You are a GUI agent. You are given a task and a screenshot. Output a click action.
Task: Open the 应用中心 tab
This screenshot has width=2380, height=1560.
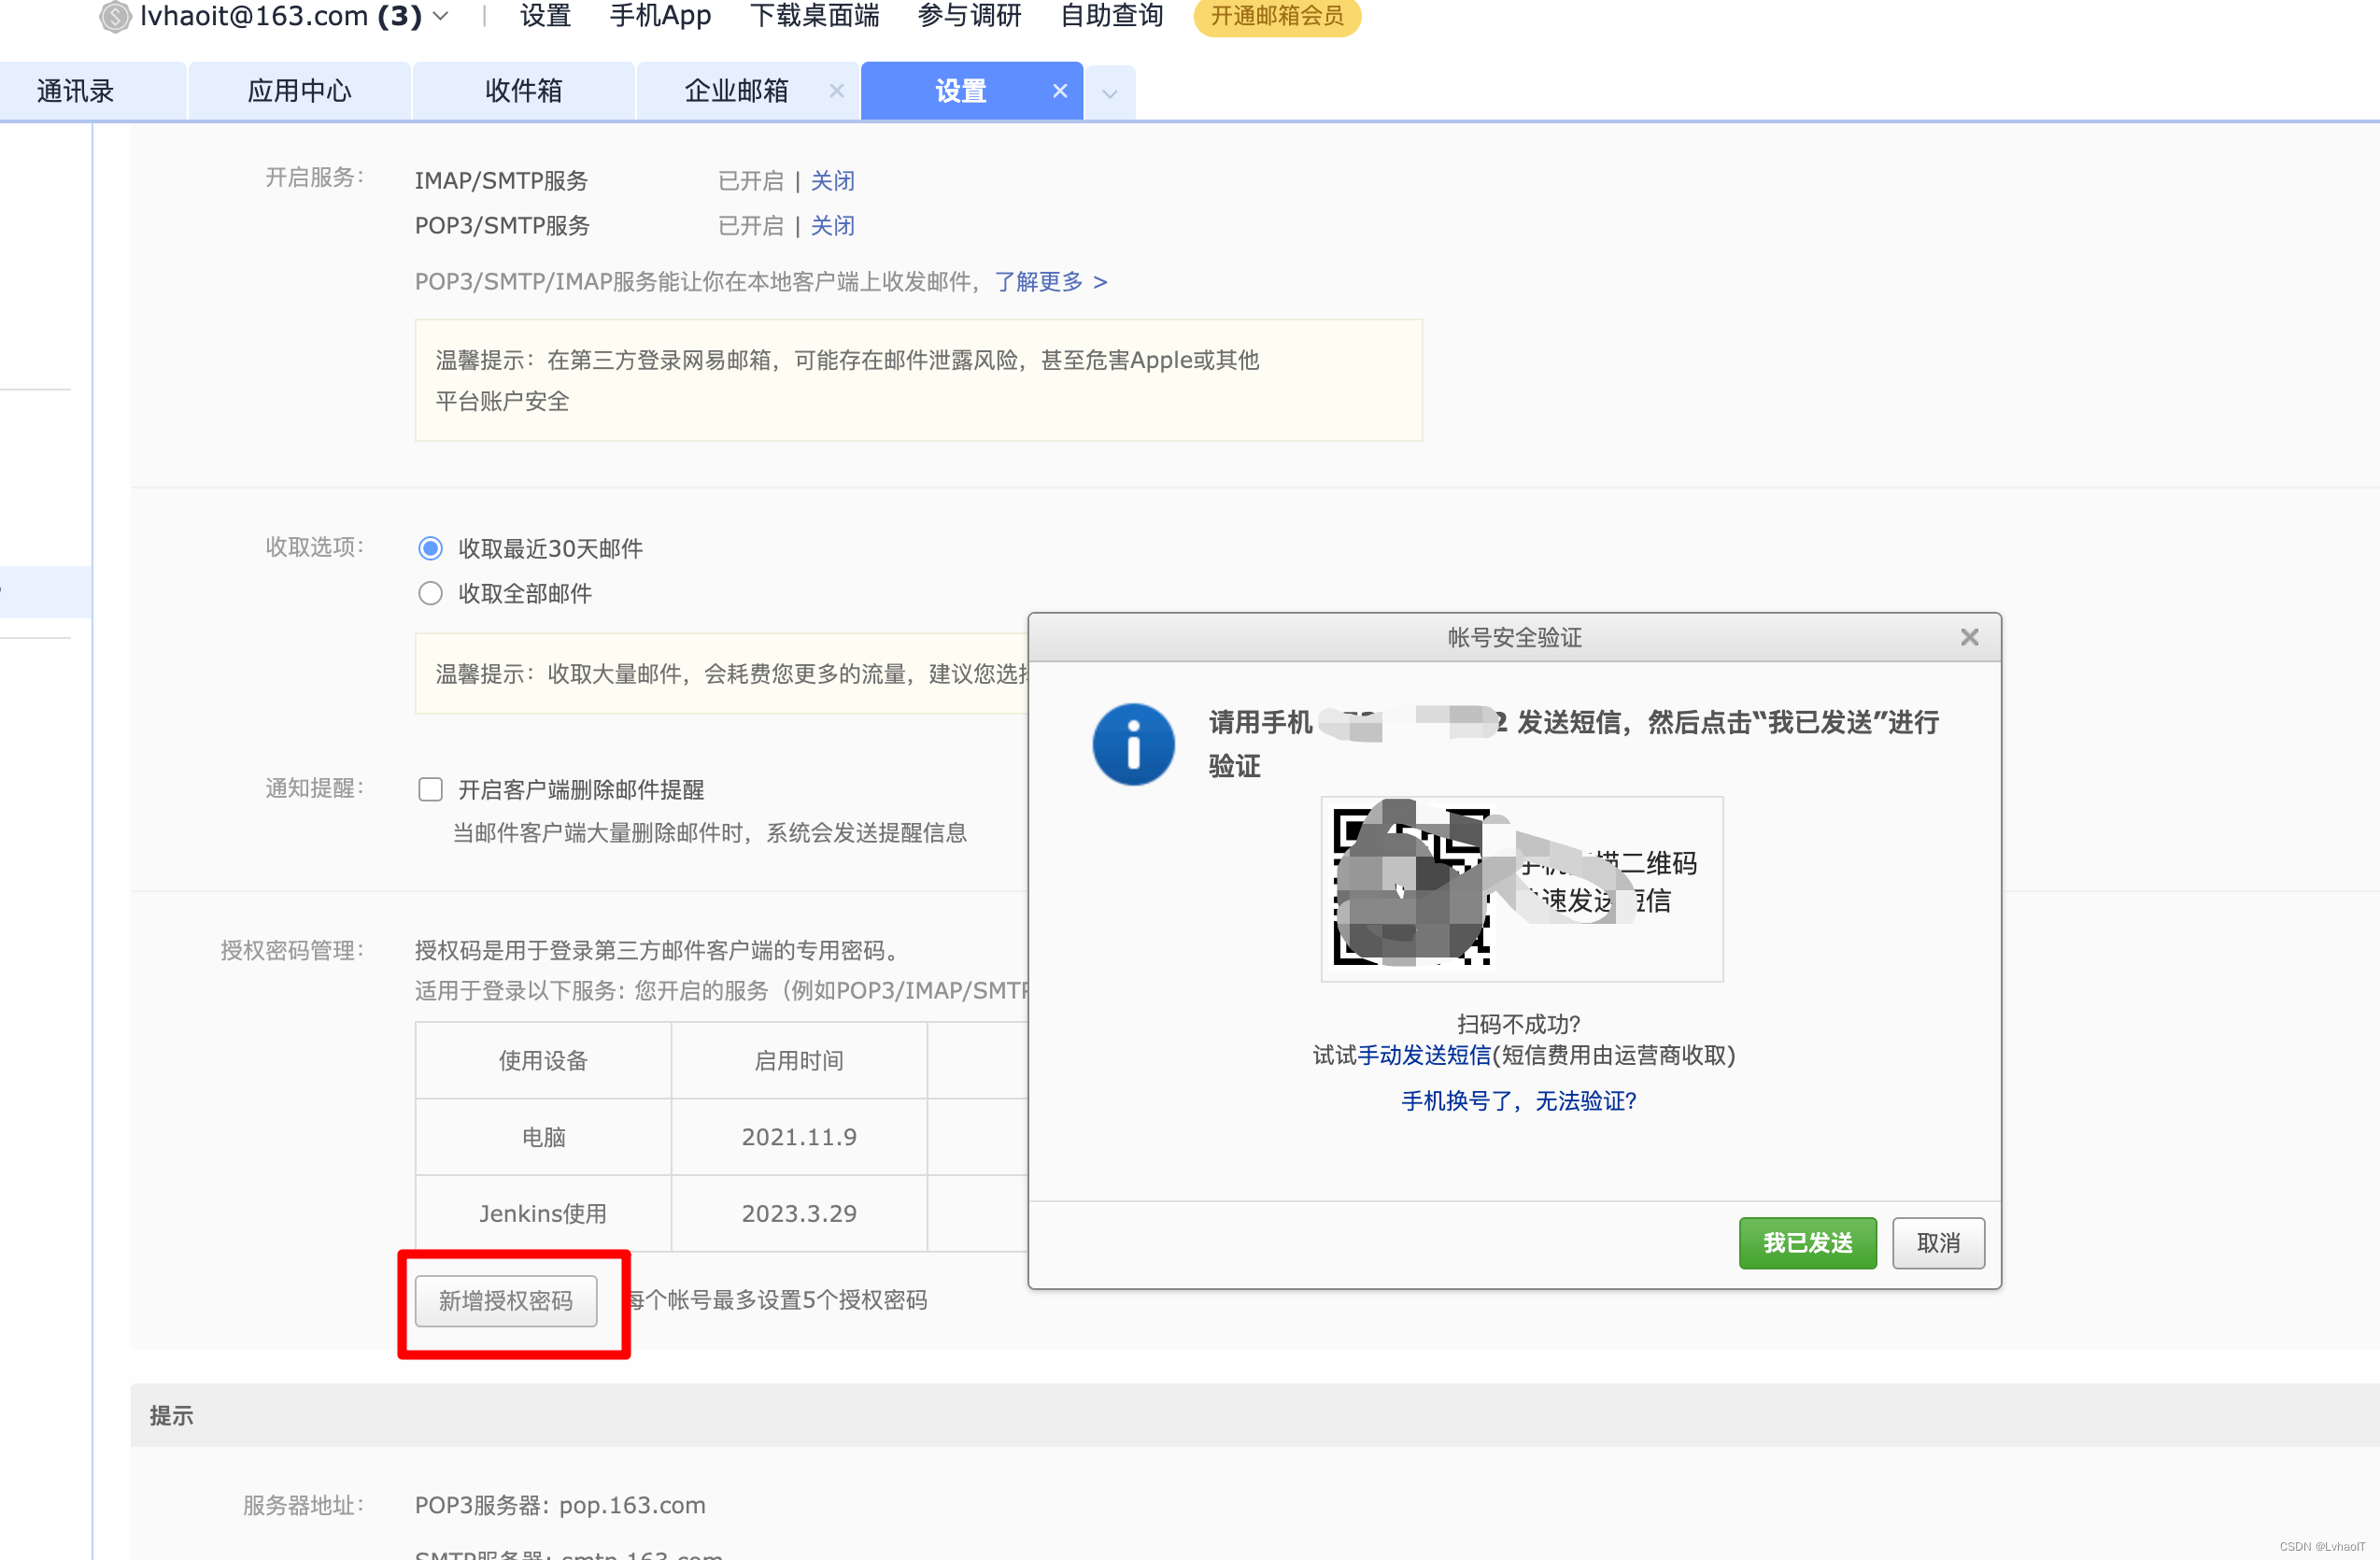299,91
